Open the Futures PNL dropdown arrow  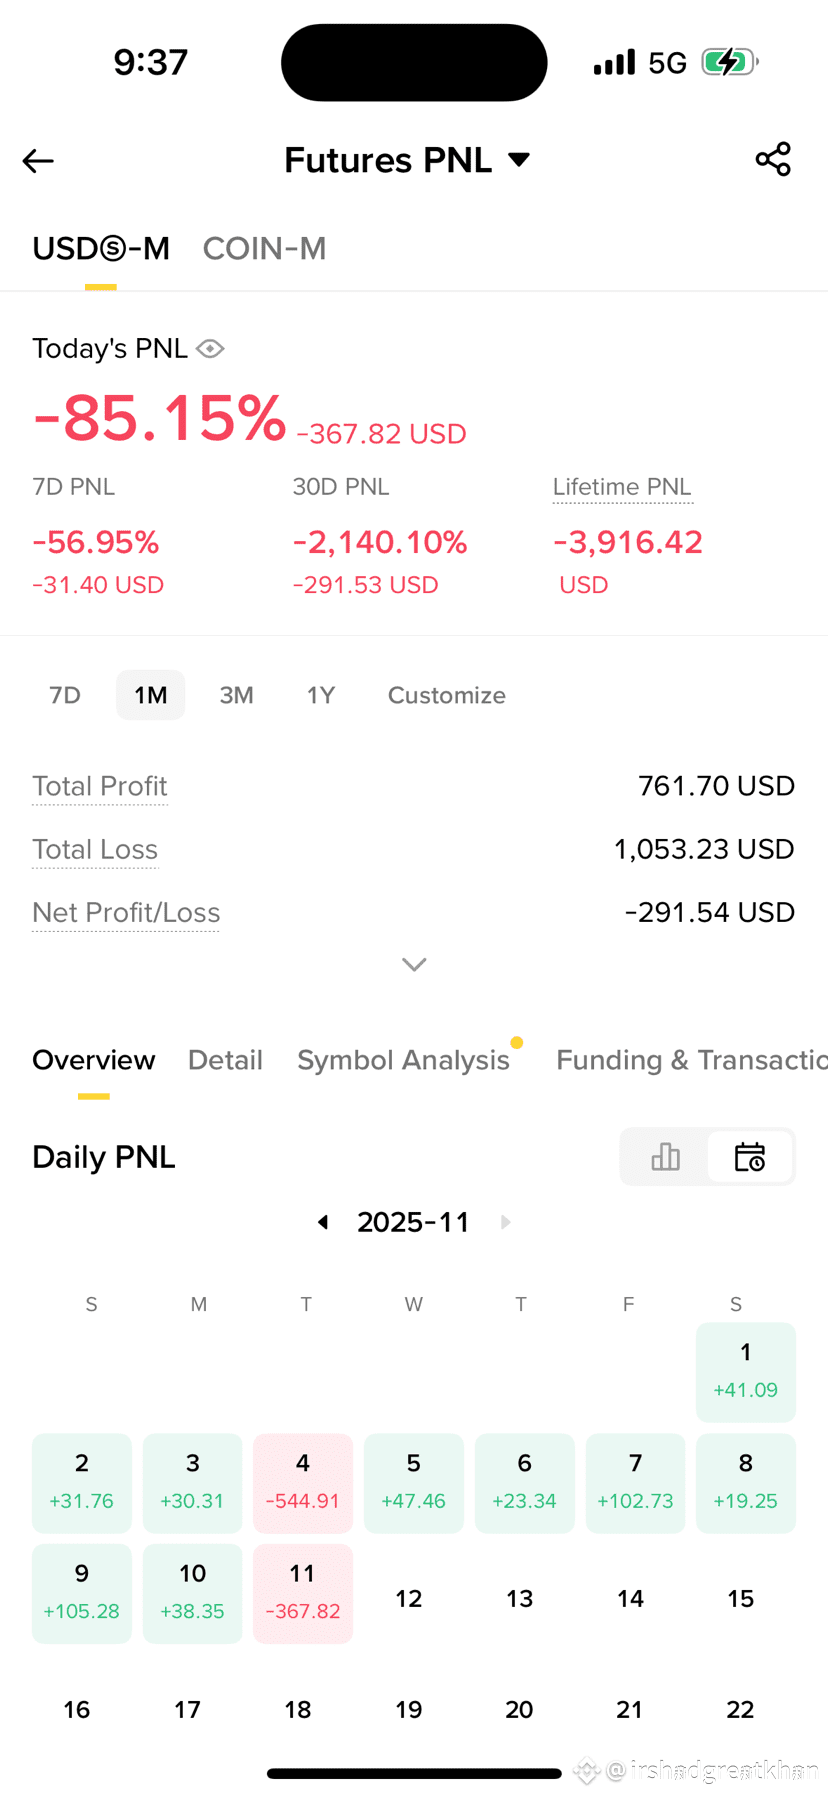tap(519, 159)
